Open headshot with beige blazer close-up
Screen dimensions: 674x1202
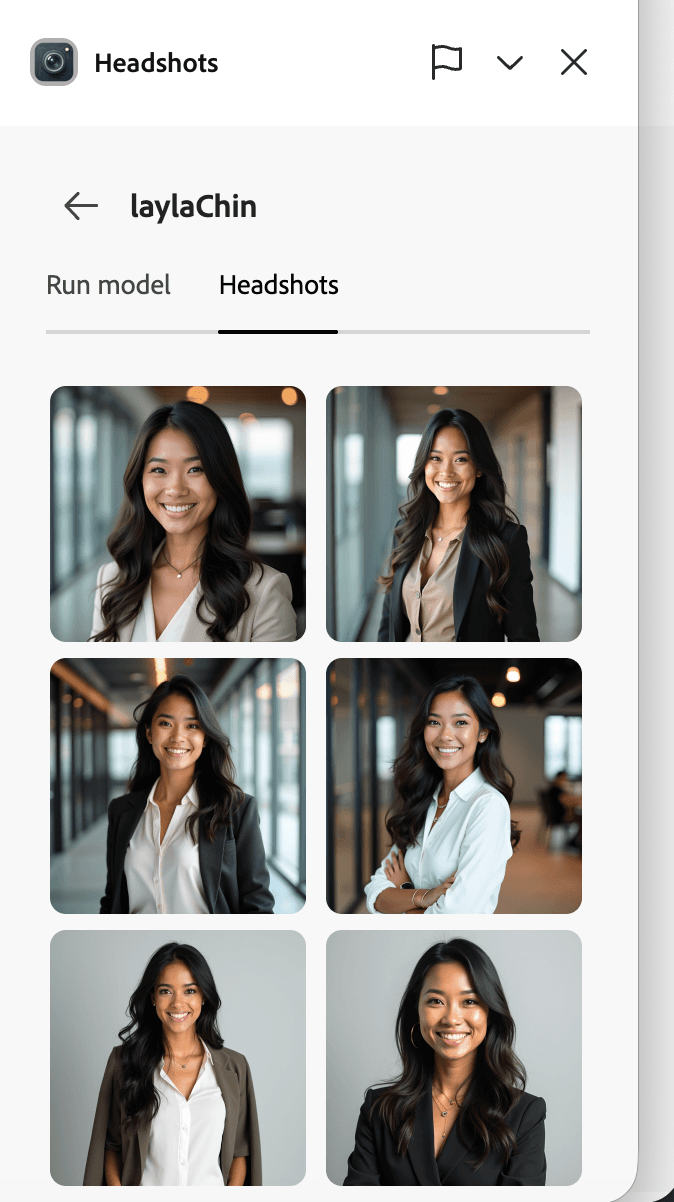point(178,514)
